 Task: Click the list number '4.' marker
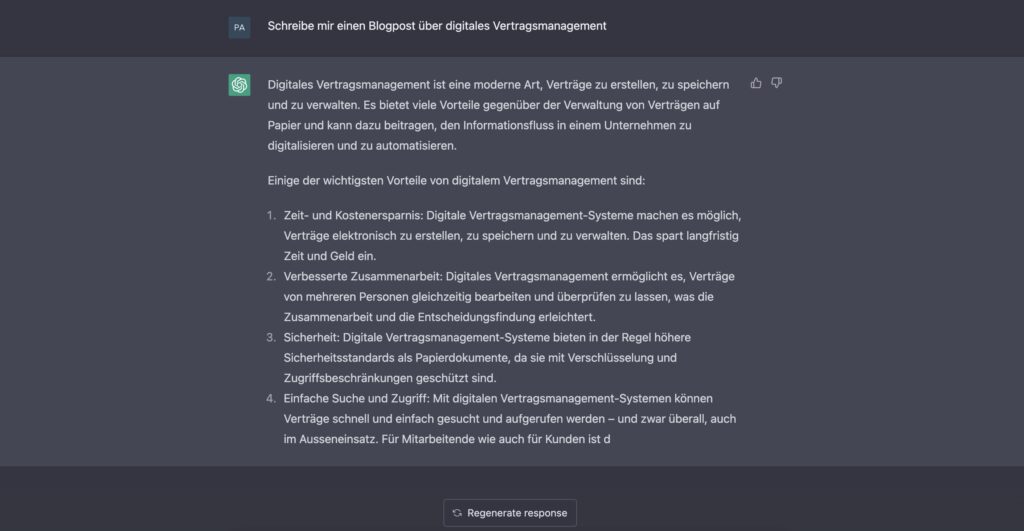click(271, 398)
